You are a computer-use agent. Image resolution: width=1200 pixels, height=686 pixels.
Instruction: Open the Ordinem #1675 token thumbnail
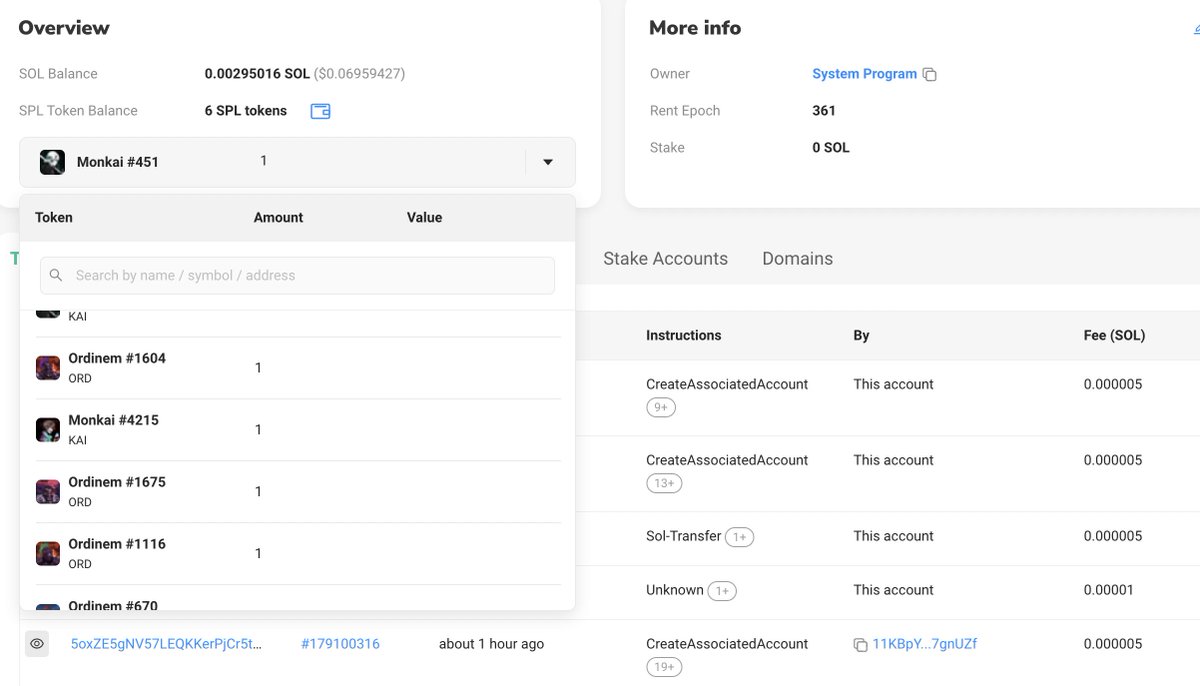click(x=48, y=492)
